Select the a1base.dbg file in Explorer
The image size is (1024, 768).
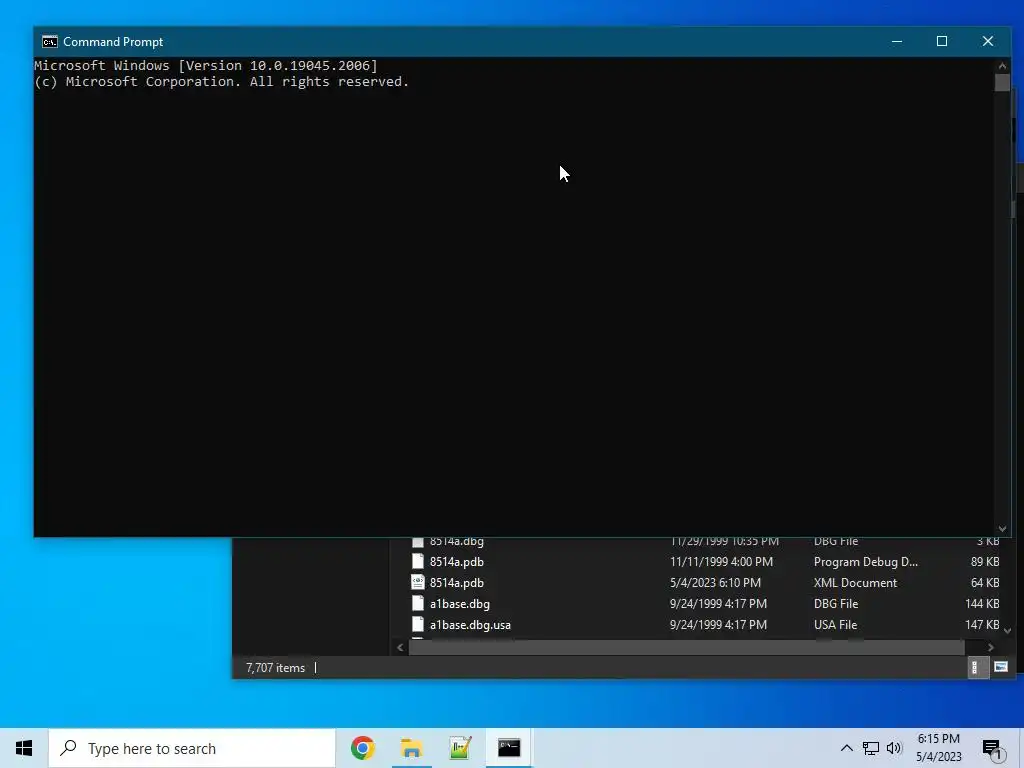click(x=704, y=603)
